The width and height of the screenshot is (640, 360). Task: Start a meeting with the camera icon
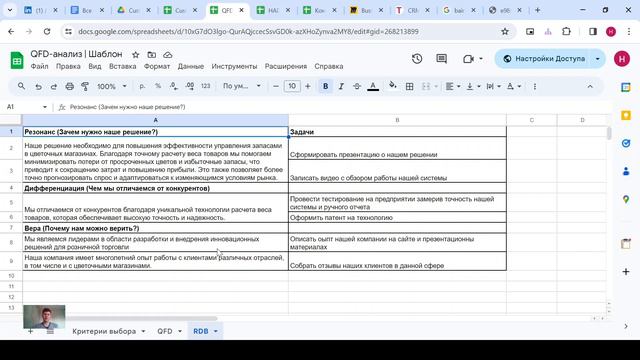468,59
